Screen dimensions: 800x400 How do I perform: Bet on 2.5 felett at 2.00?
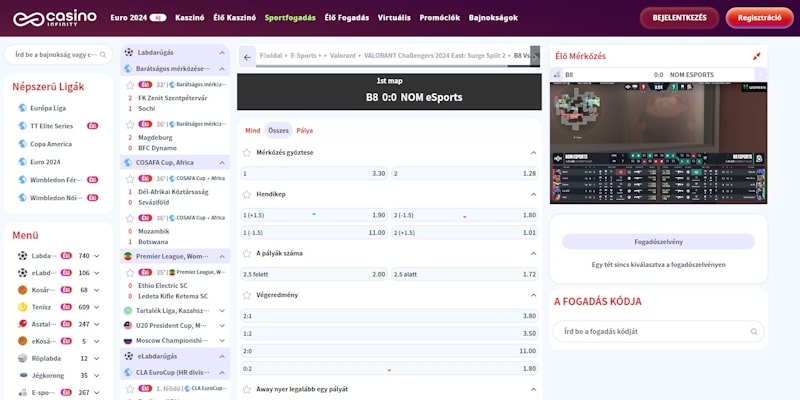[x=314, y=274]
